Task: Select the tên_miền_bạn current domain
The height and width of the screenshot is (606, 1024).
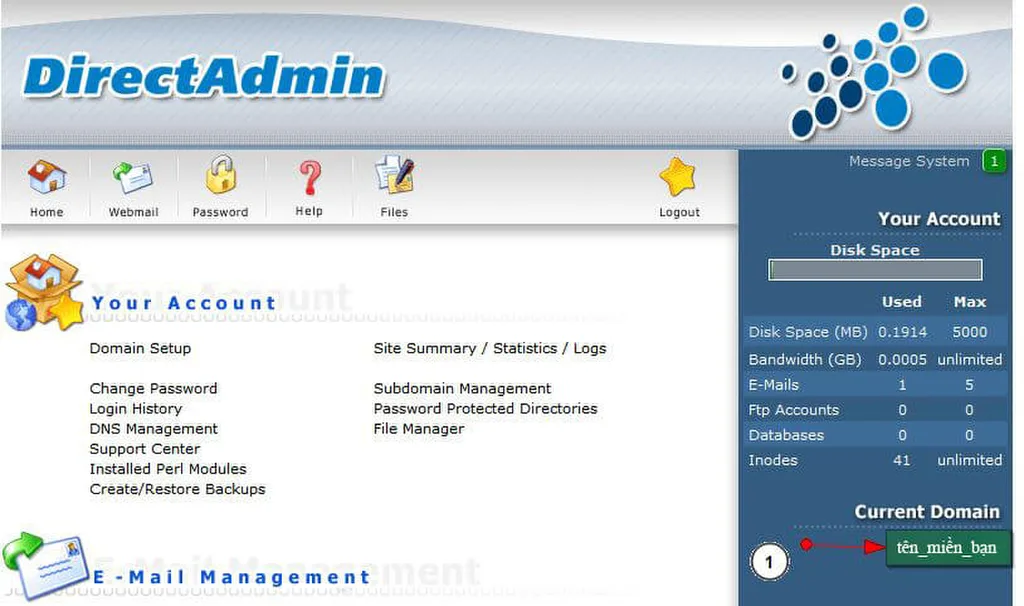Action: click(x=946, y=547)
